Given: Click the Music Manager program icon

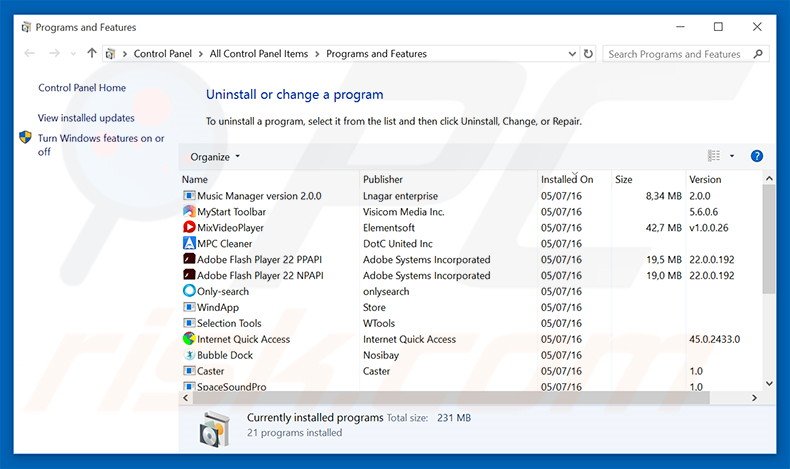Looking at the screenshot, I should 189,195.
